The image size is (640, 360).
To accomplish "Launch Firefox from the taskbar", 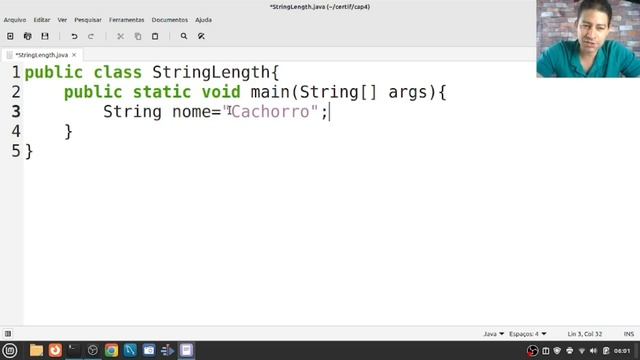I will click(56, 350).
